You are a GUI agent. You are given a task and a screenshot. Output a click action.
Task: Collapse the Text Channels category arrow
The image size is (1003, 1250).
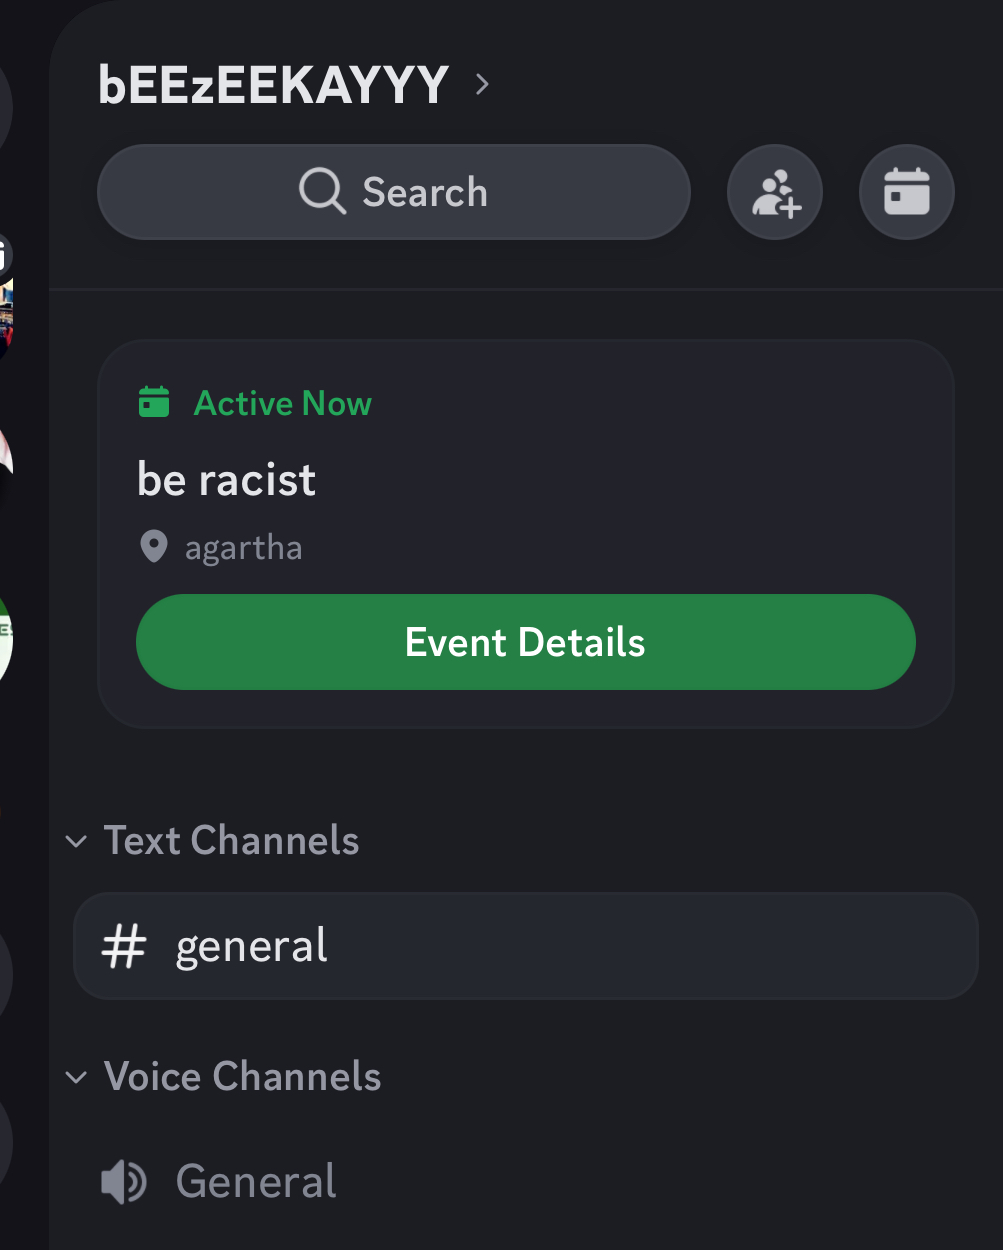click(76, 841)
